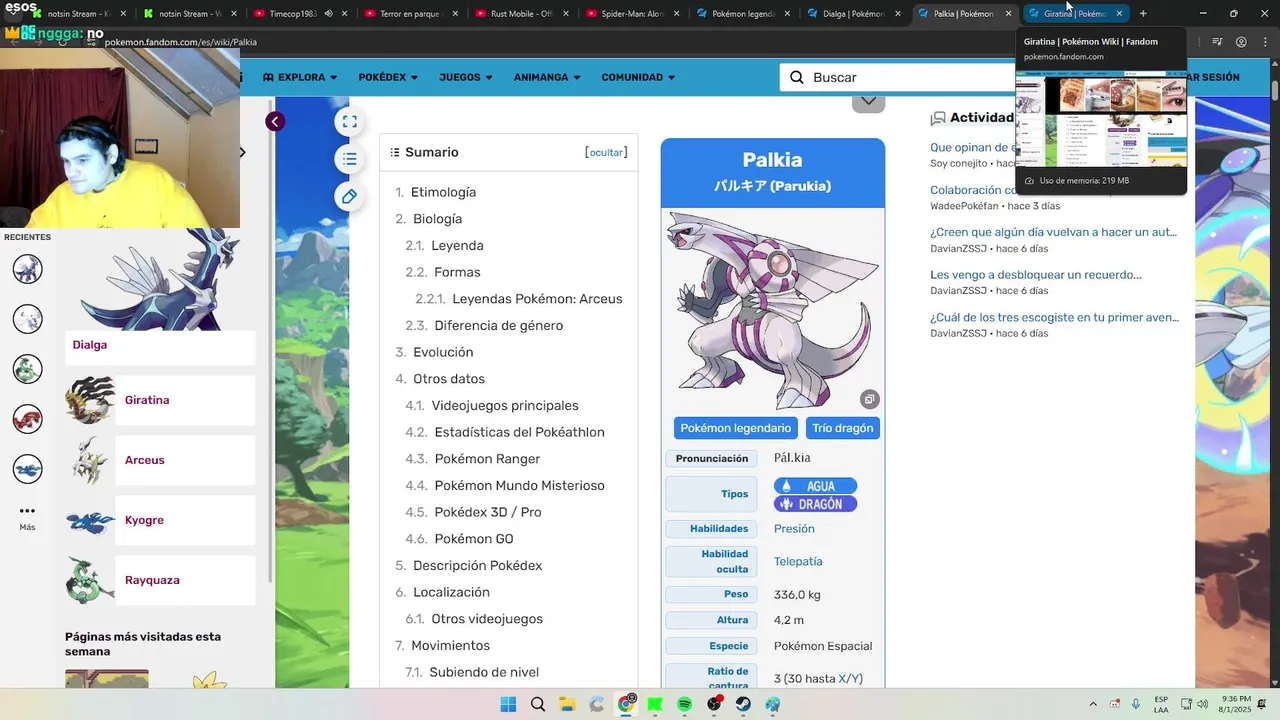Expand the JUEGOS dropdown menu
The height and width of the screenshot is (720, 1280).
click(466, 77)
